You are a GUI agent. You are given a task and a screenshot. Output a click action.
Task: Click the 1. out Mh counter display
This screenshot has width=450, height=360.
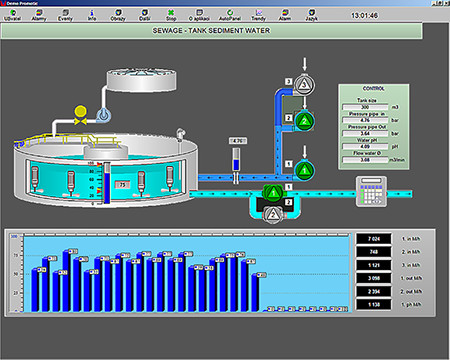(x=374, y=278)
